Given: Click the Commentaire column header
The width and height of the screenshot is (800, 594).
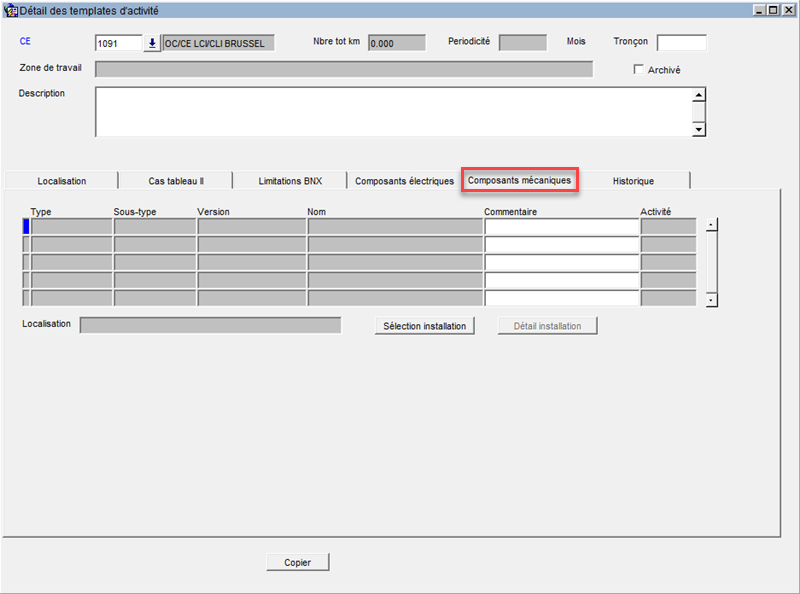Looking at the screenshot, I should click(510, 212).
